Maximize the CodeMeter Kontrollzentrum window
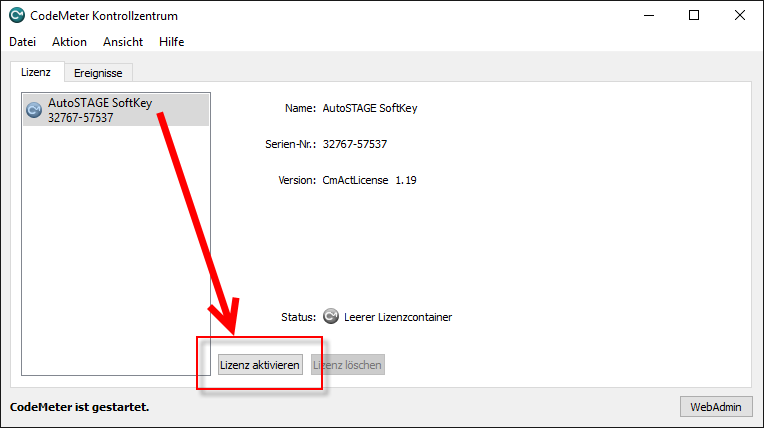This screenshot has width=764, height=428. pyautogui.click(x=694, y=16)
